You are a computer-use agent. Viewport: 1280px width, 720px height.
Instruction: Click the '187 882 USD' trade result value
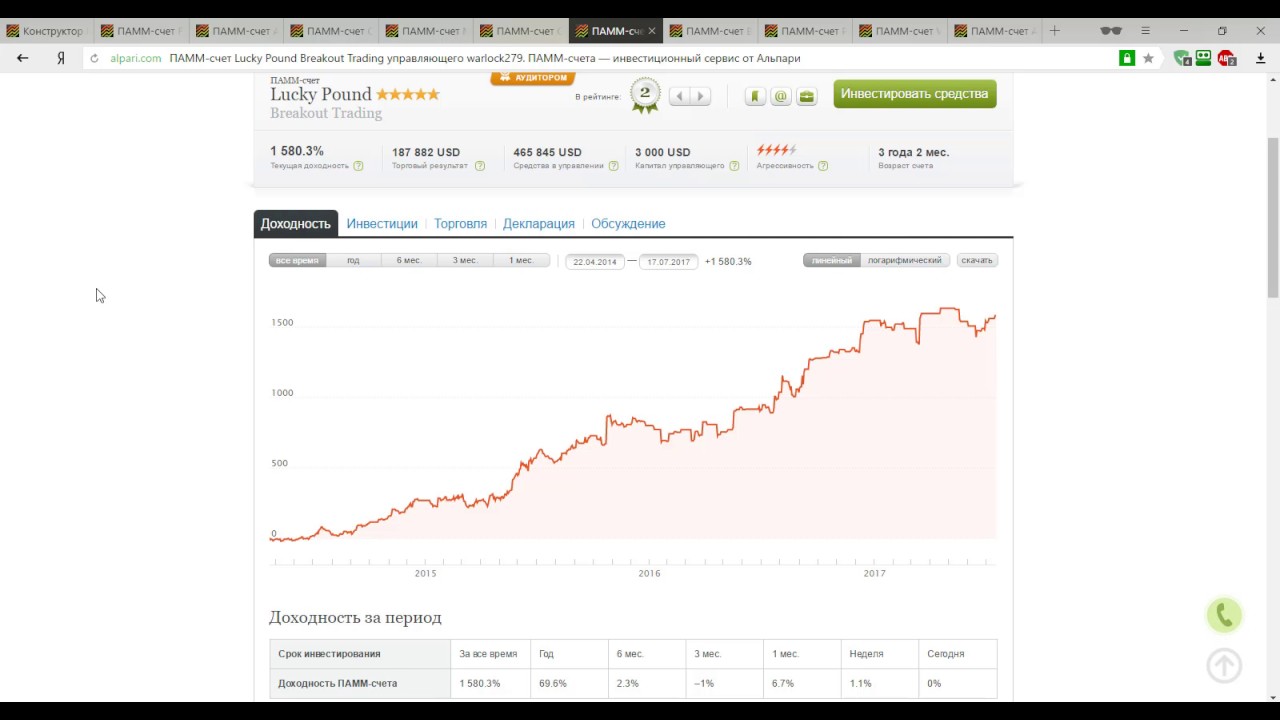426,152
